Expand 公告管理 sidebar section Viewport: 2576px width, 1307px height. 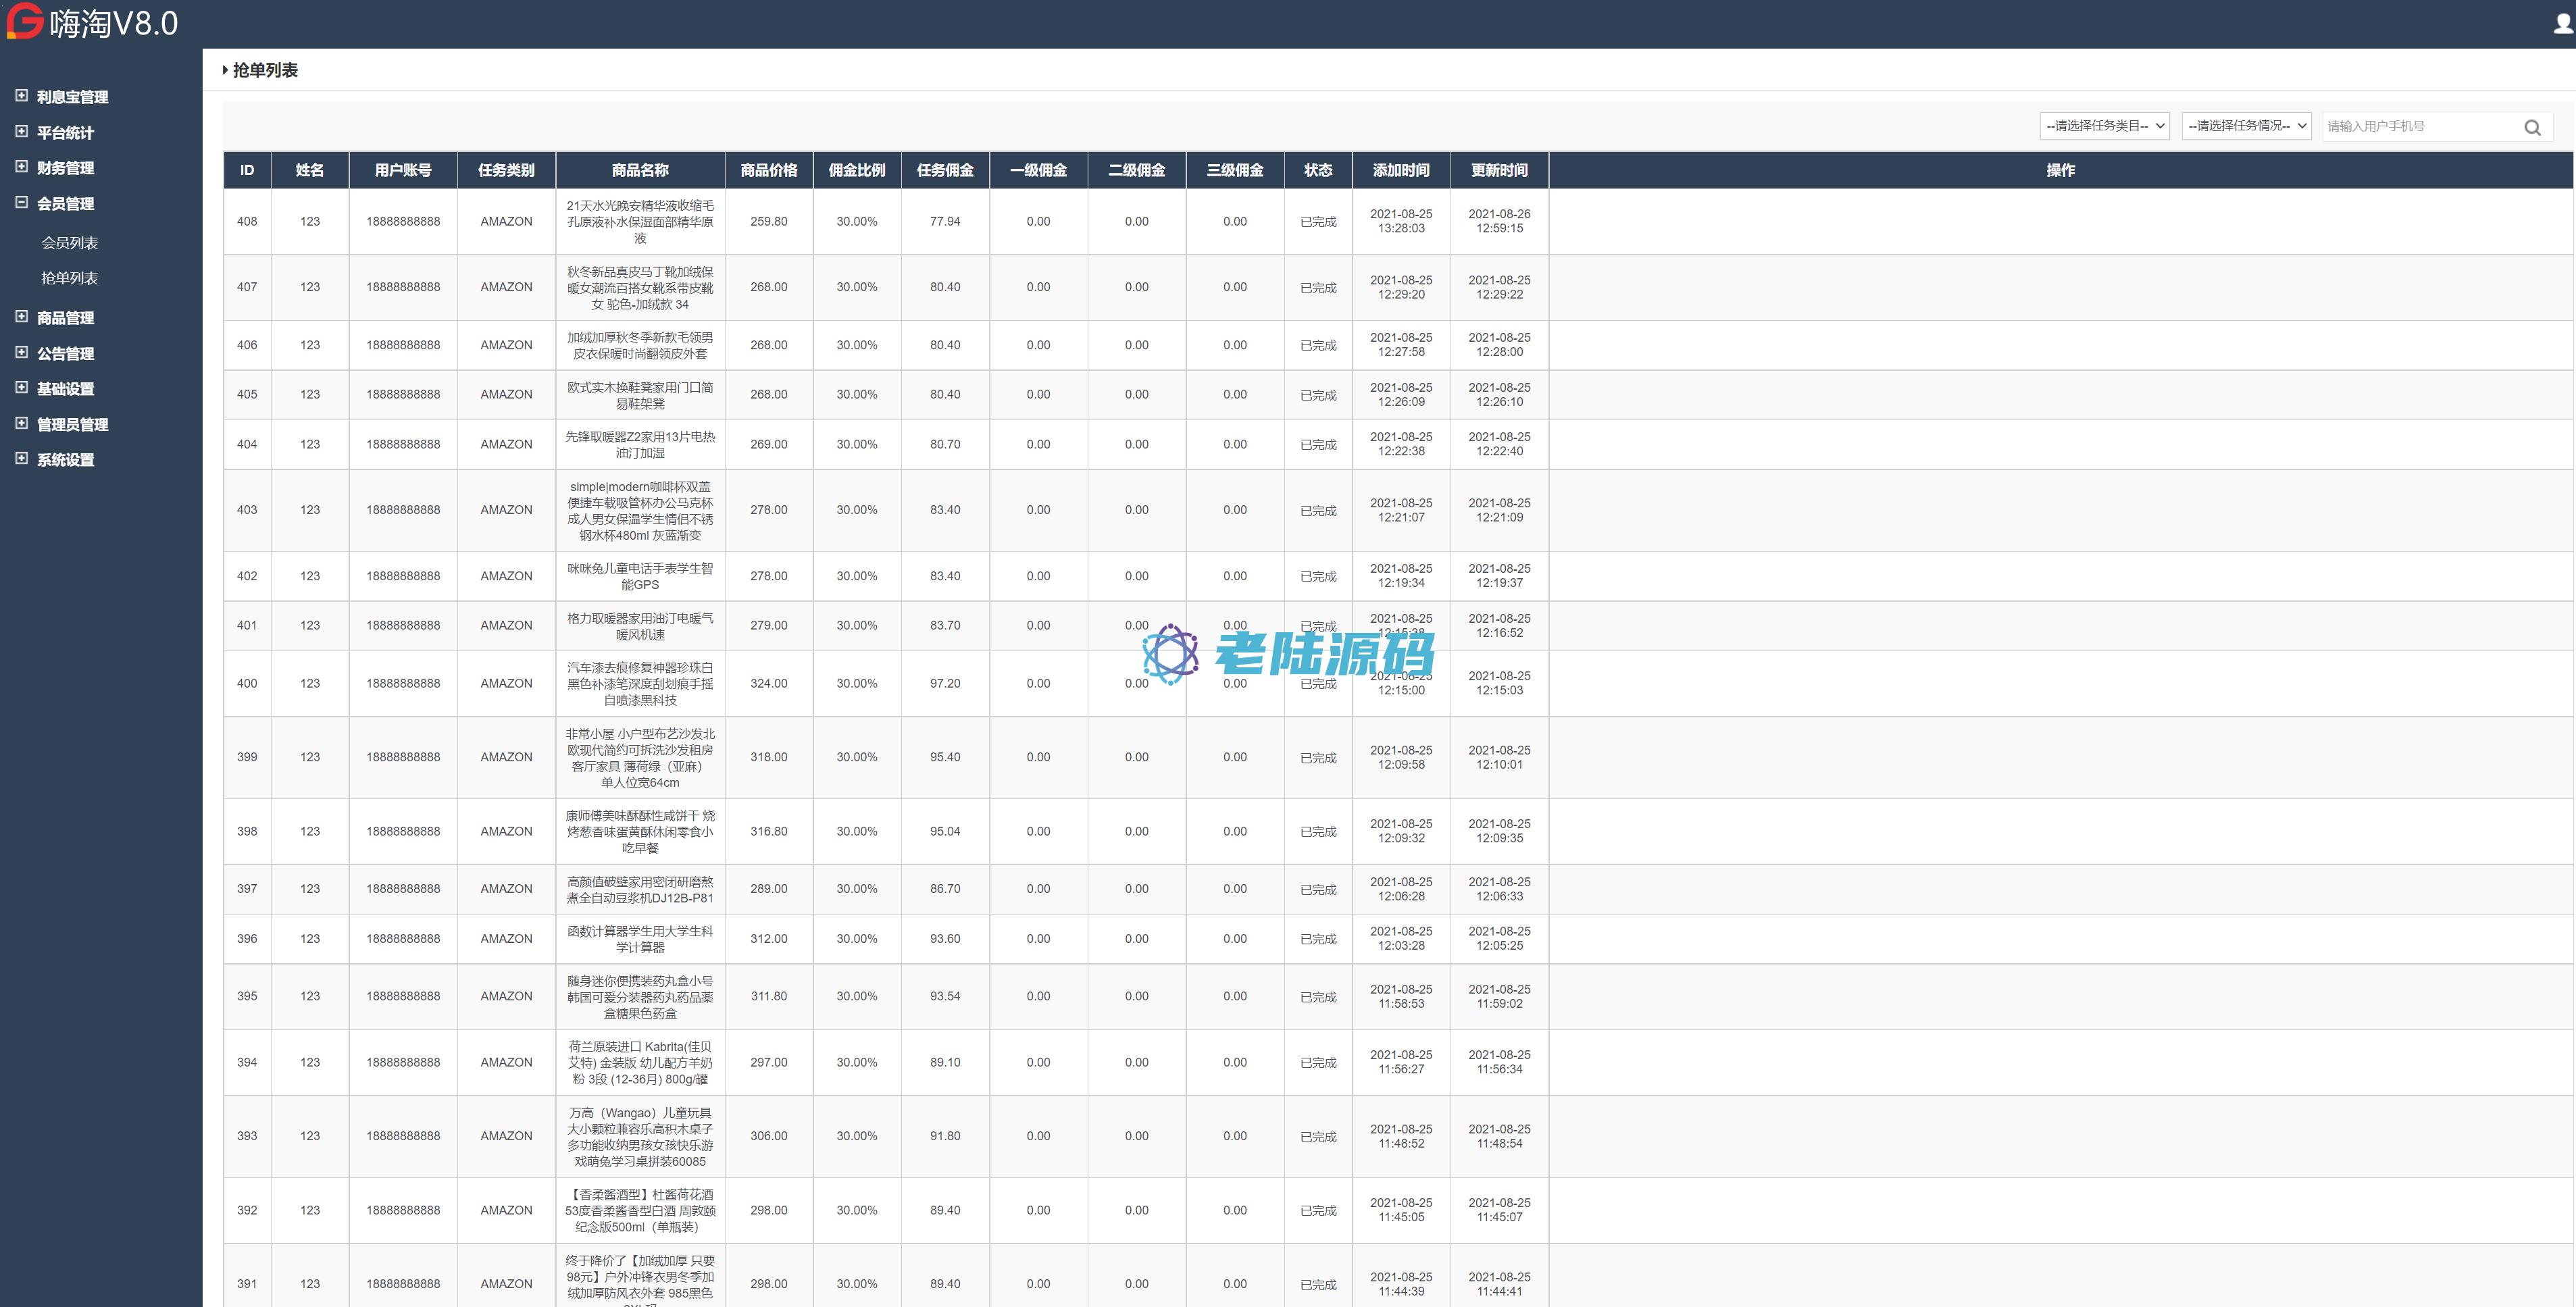point(65,353)
